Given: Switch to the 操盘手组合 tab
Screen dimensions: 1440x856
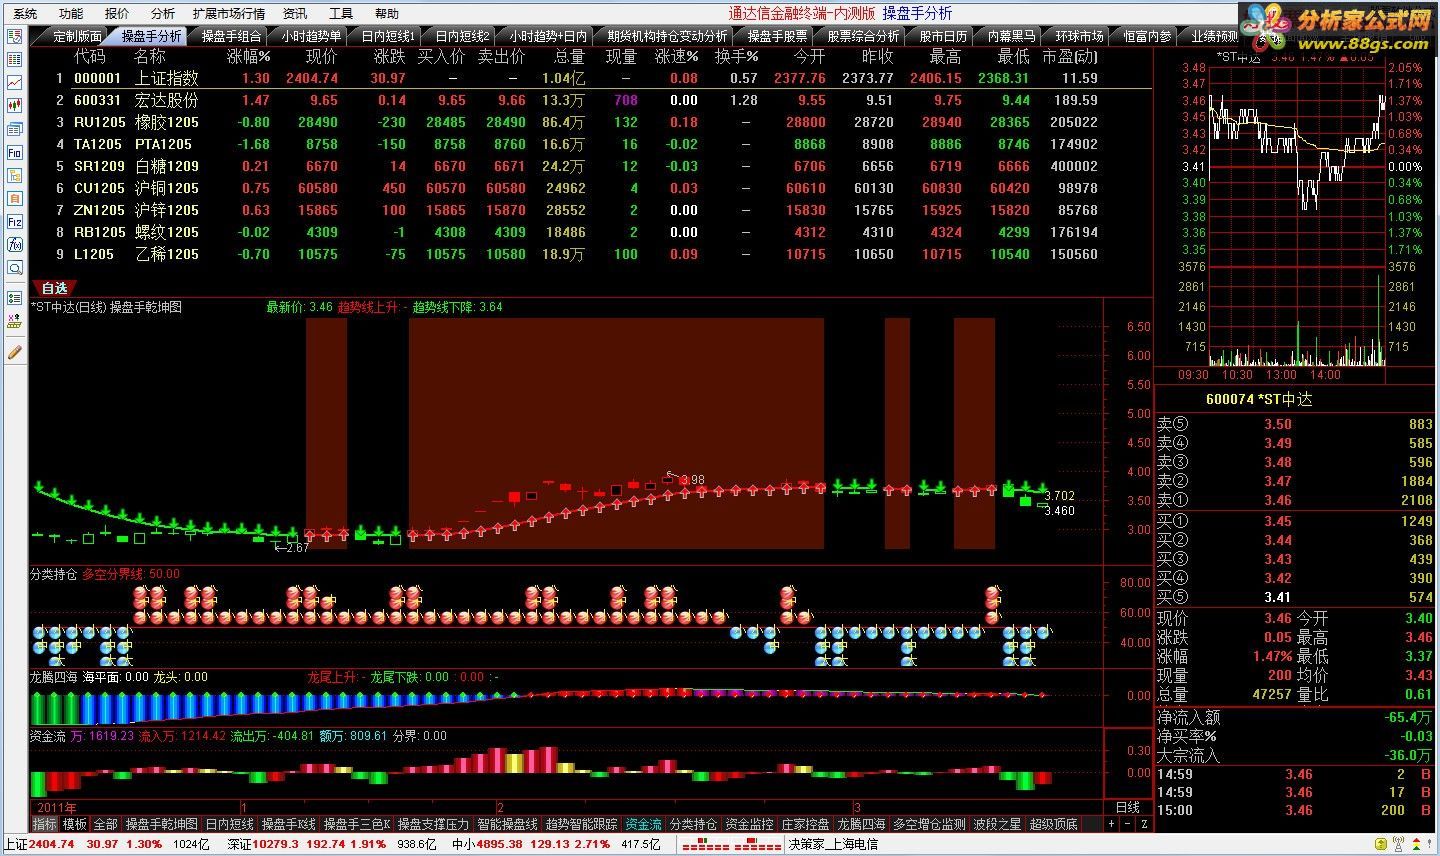Looking at the screenshot, I should [x=231, y=36].
